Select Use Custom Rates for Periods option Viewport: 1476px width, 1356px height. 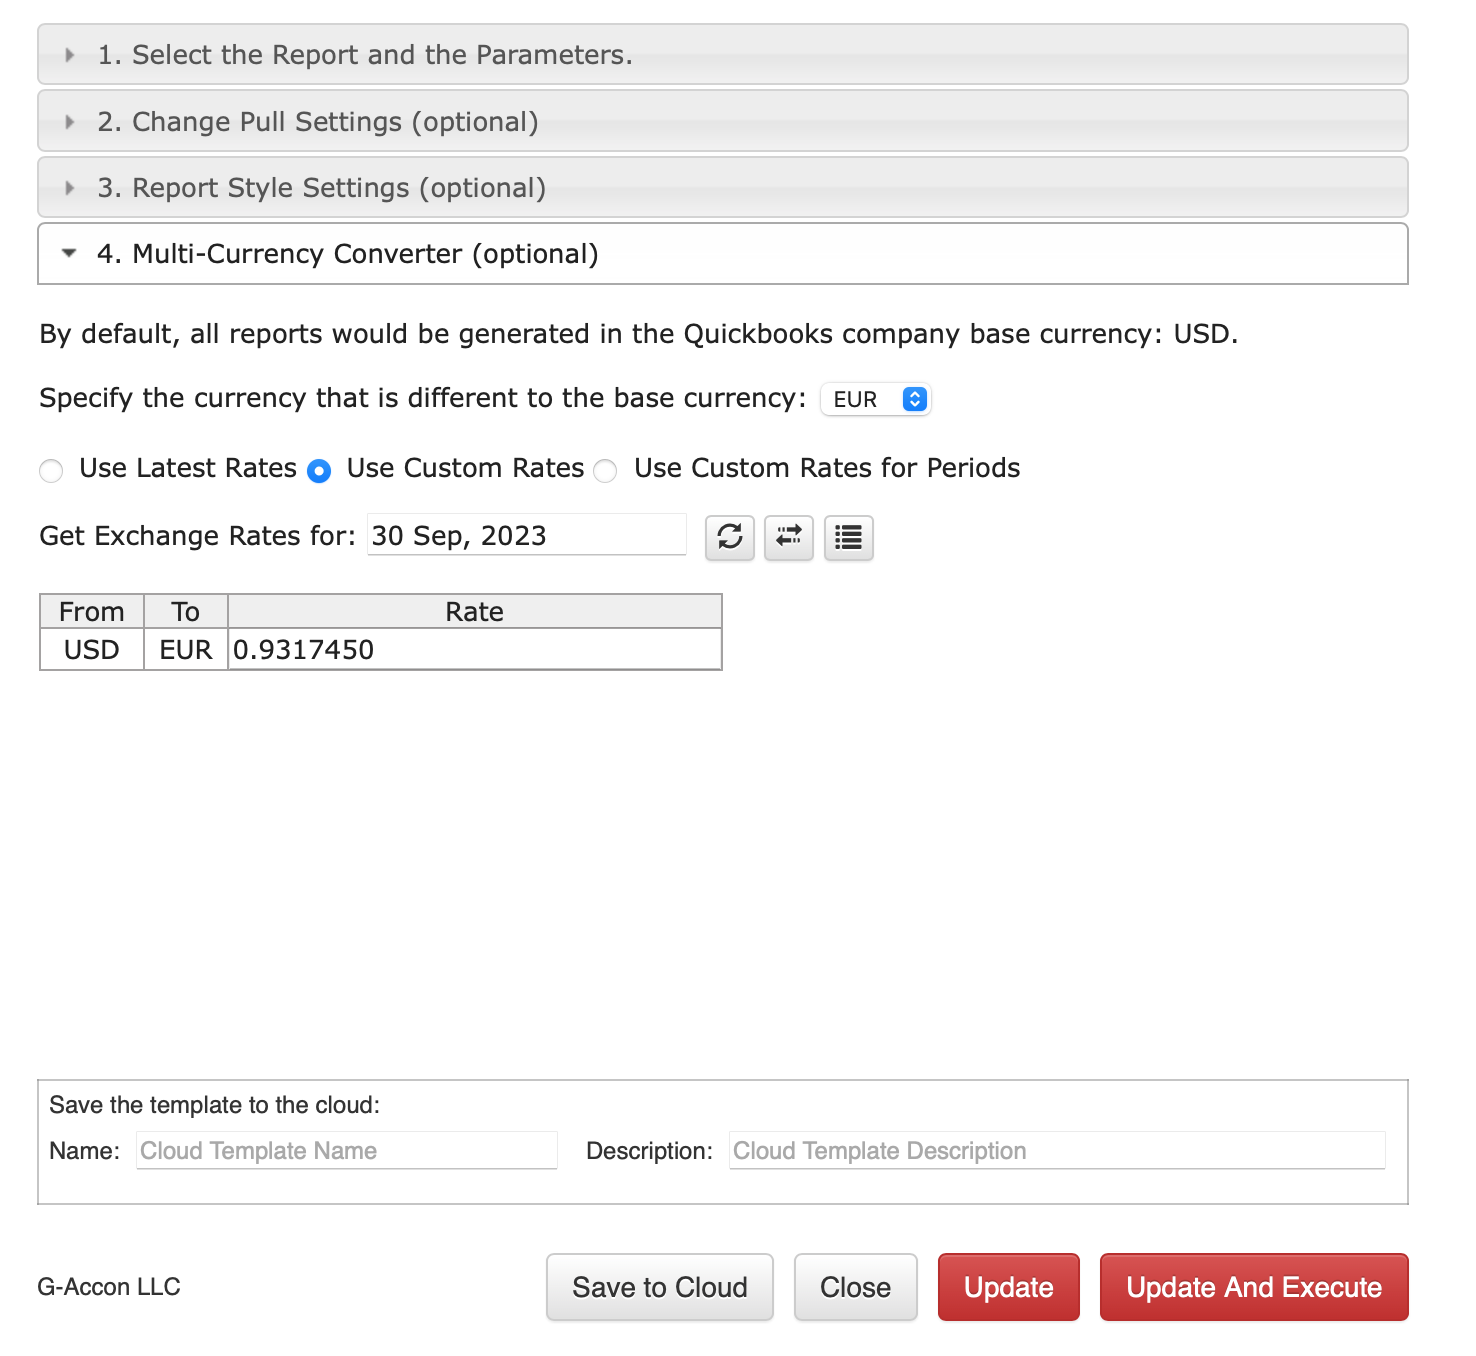[606, 470]
